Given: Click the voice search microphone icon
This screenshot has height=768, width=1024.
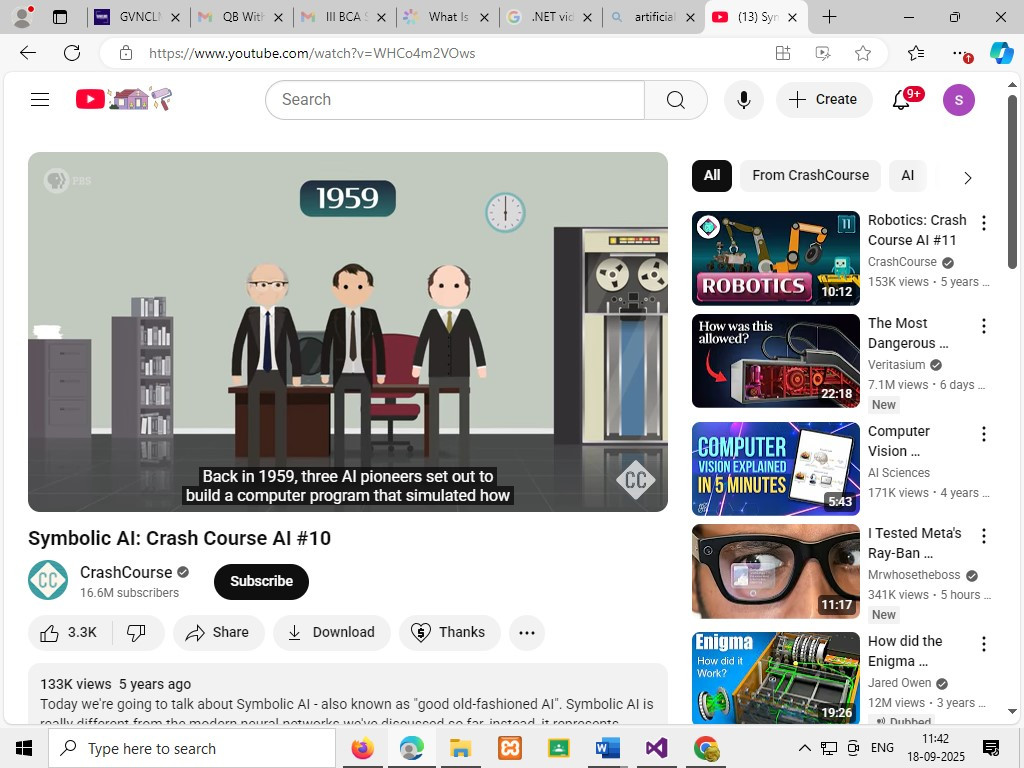Looking at the screenshot, I should (x=743, y=100).
